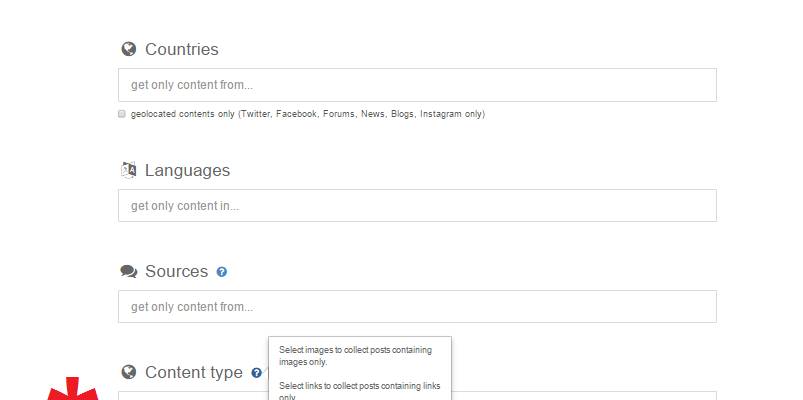Click the speech bubbles icon beside Sources
803x400 pixels.
point(128,271)
